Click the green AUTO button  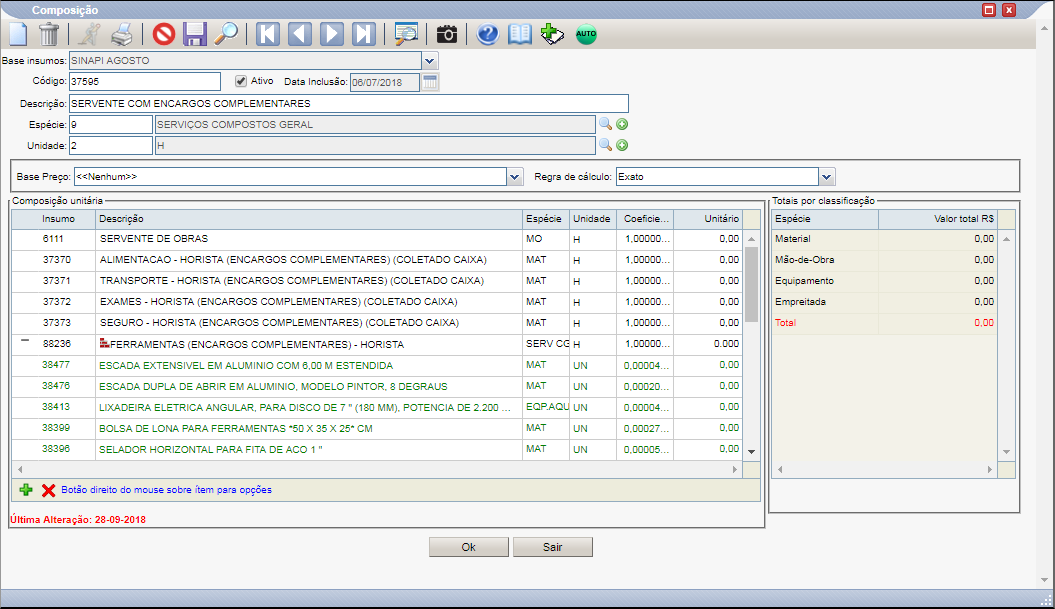(586, 34)
